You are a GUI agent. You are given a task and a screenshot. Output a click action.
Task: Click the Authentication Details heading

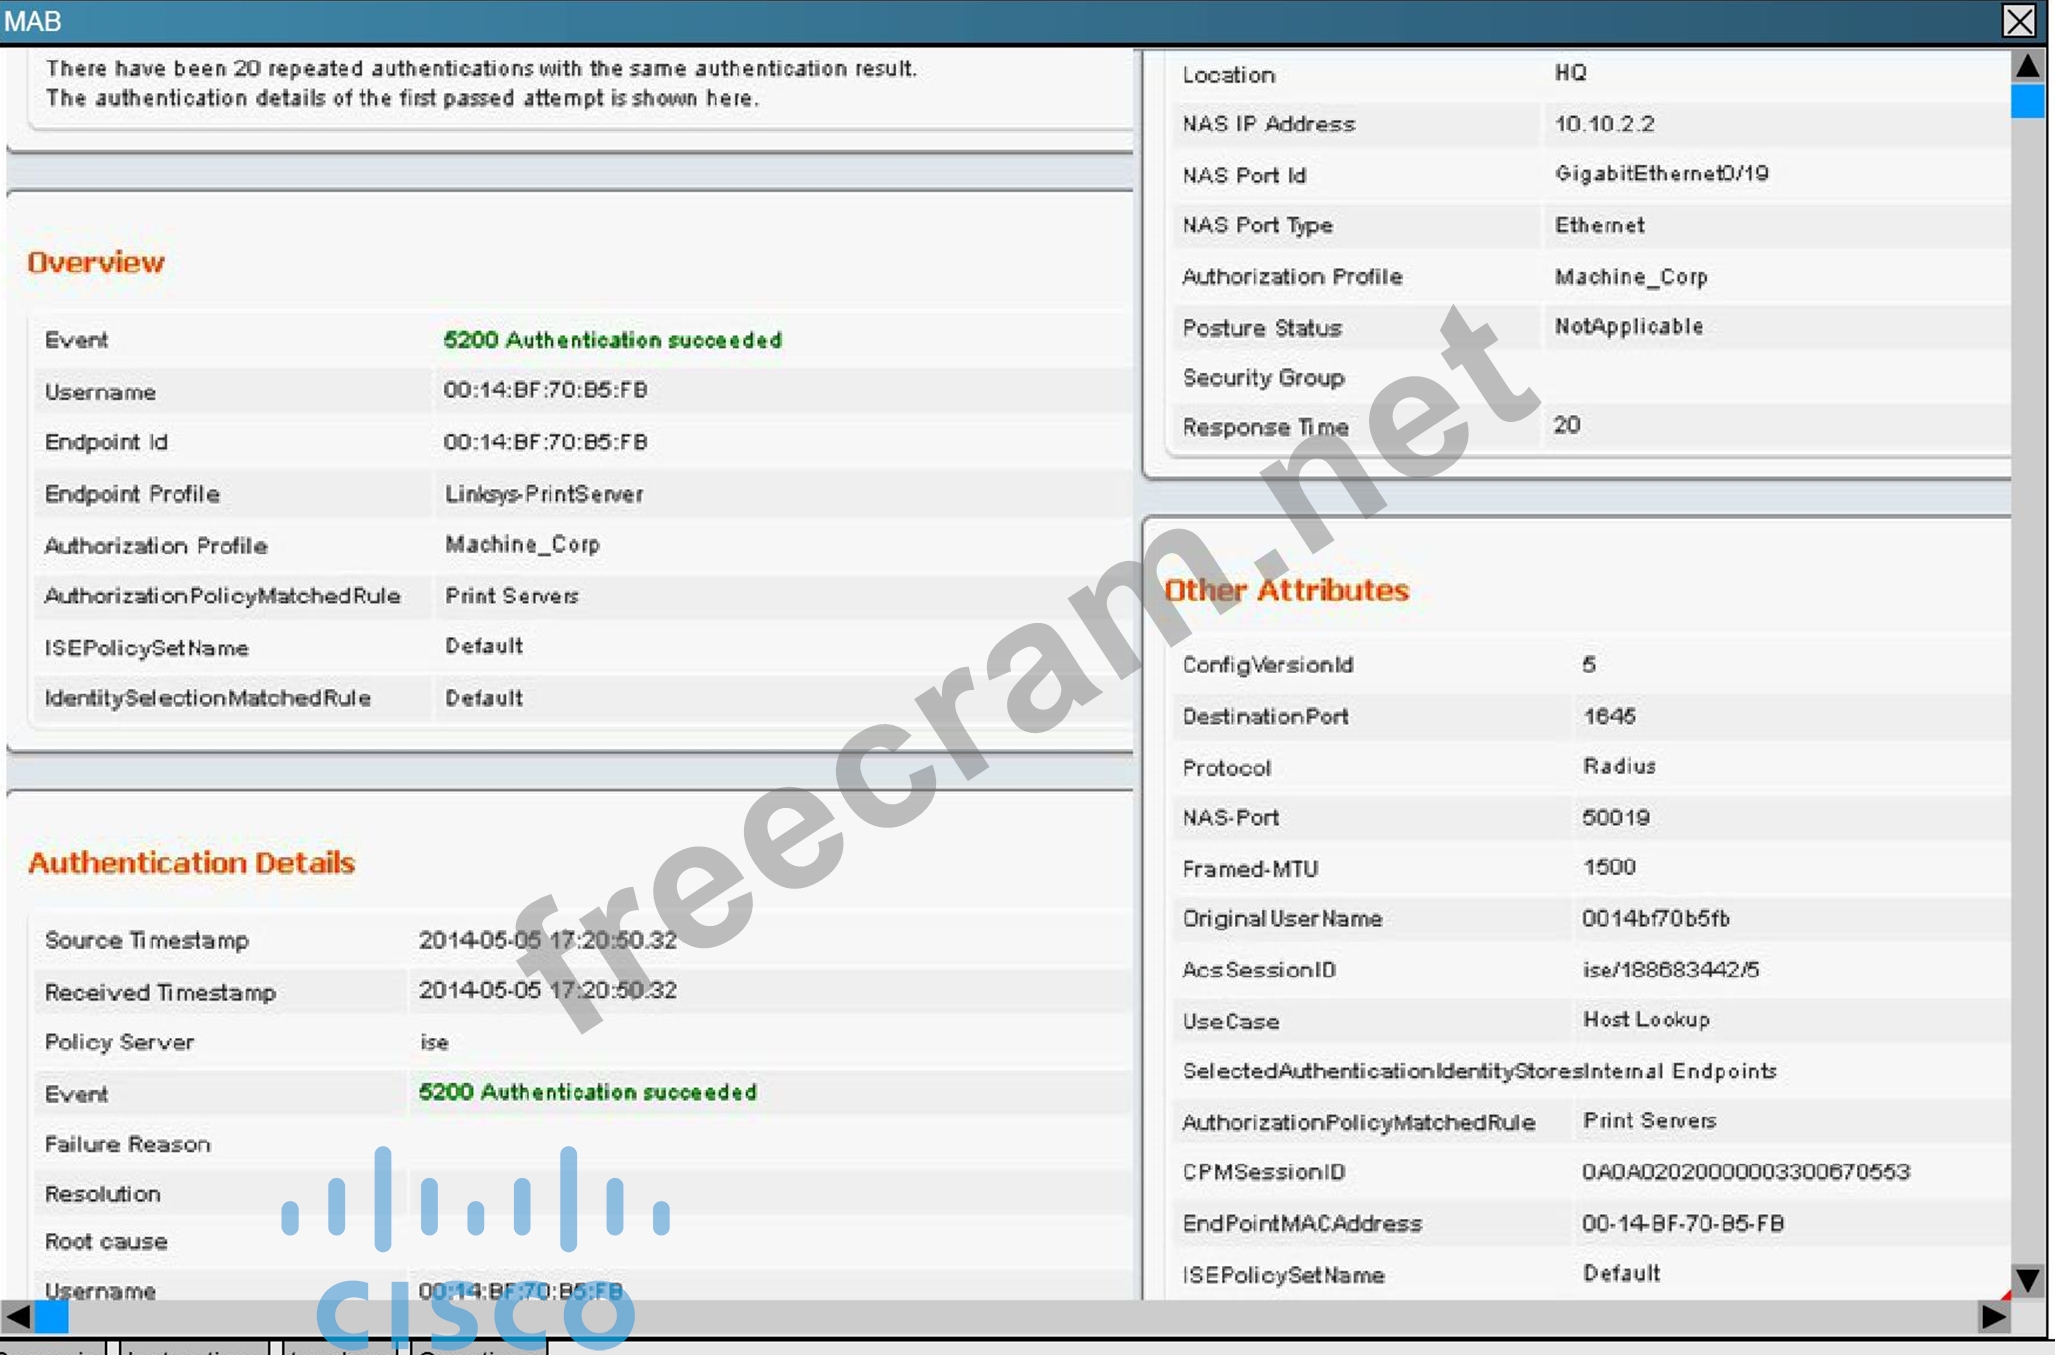tap(191, 862)
